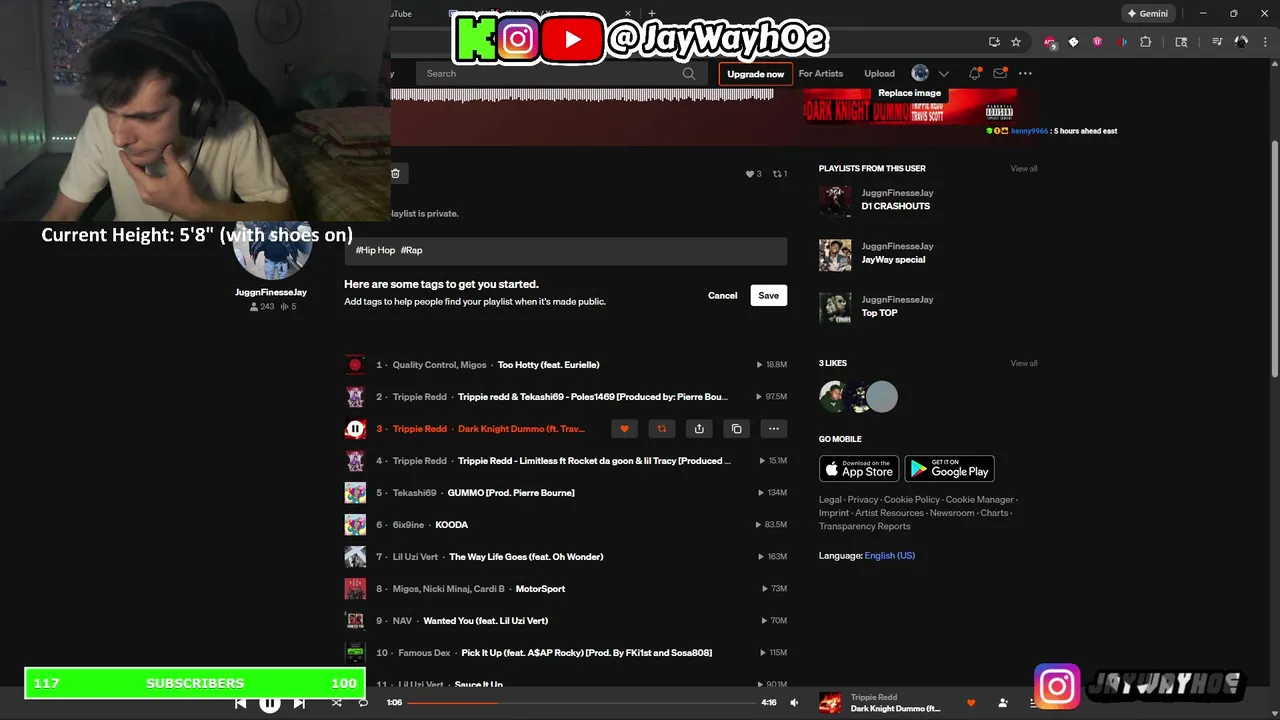This screenshot has height=720, width=1280.
Task: Change language English (US)
Action: [889, 556]
